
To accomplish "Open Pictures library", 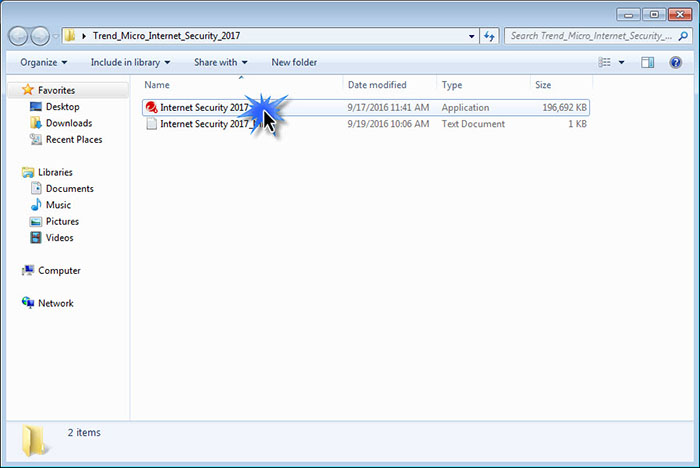I will coord(62,221).
